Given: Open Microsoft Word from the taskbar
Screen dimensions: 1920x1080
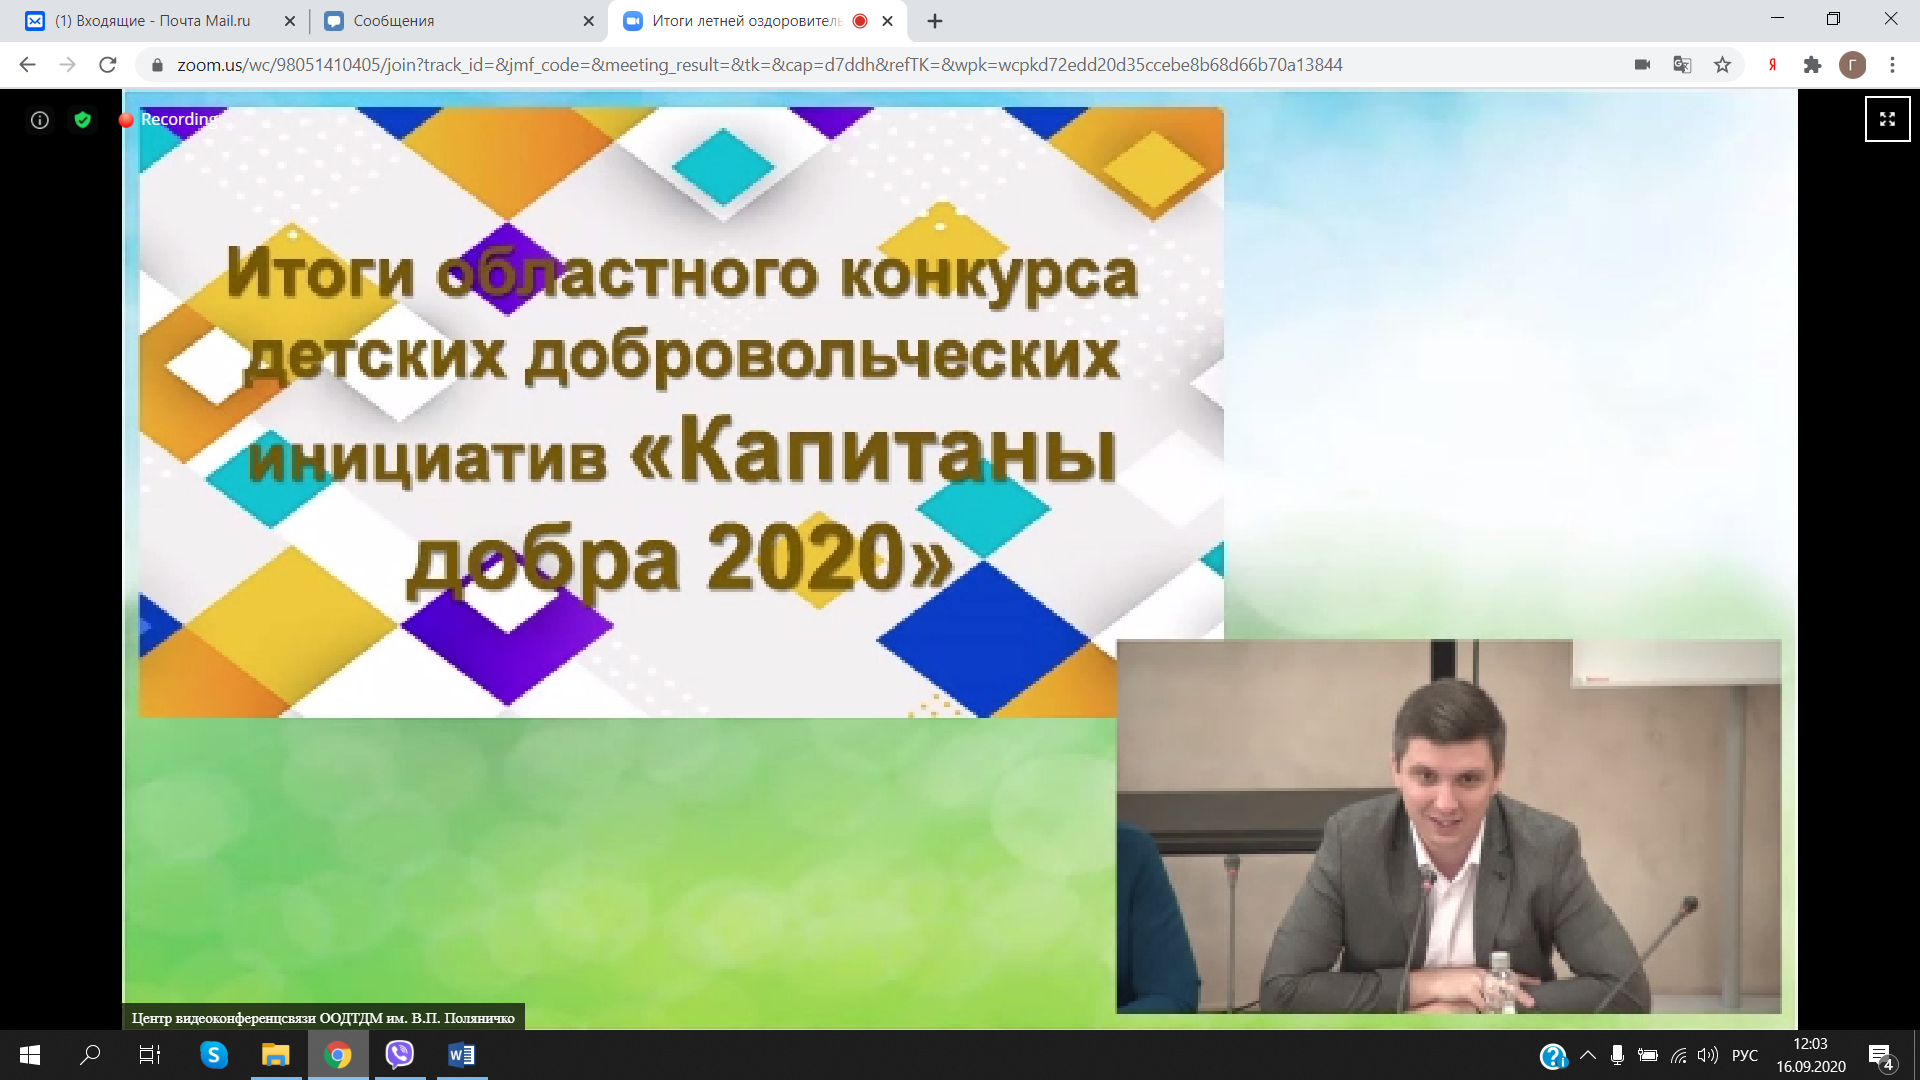Looking at the screenshot, I should [462, 1055].
